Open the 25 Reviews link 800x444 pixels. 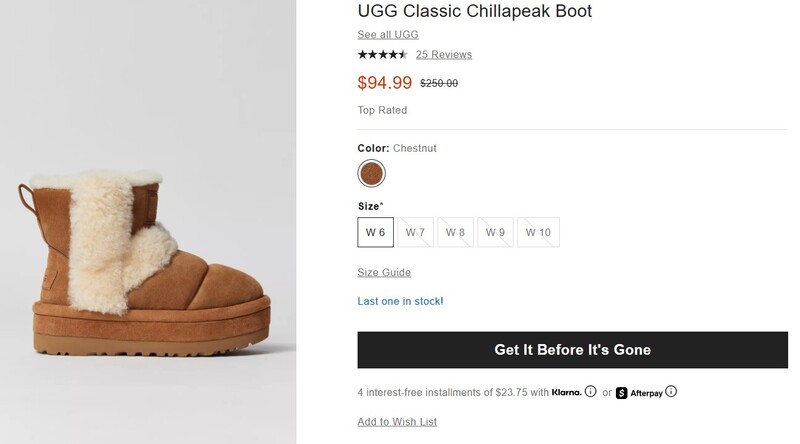[444, 54]
